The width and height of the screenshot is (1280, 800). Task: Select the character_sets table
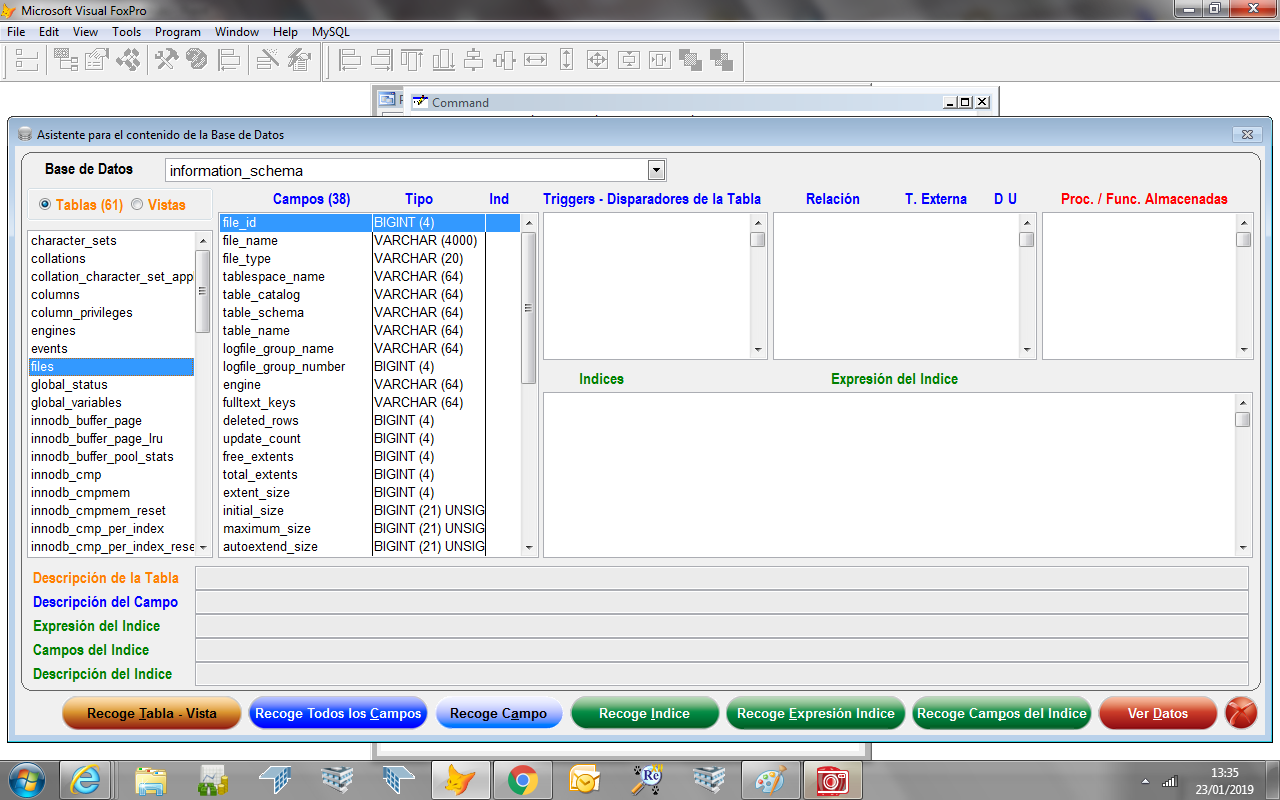point(111,241)
